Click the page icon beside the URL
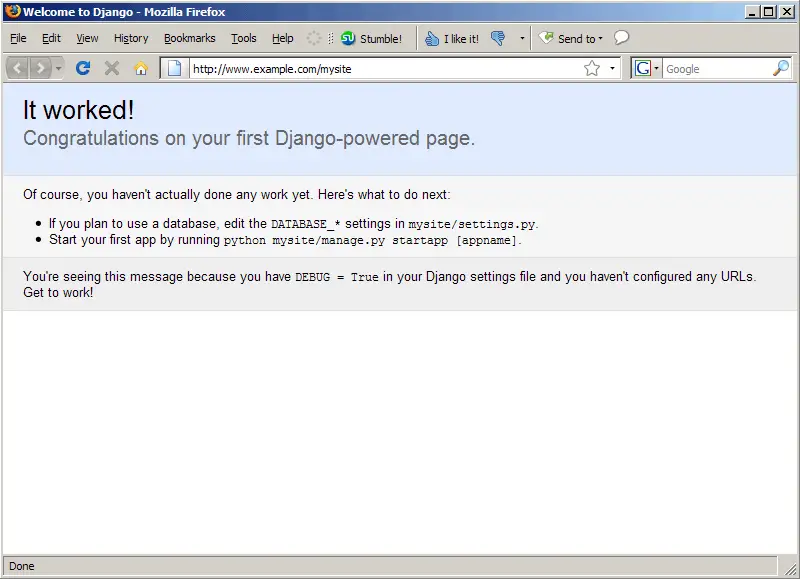This screenshot has height=579, width=800. point(174,68)
